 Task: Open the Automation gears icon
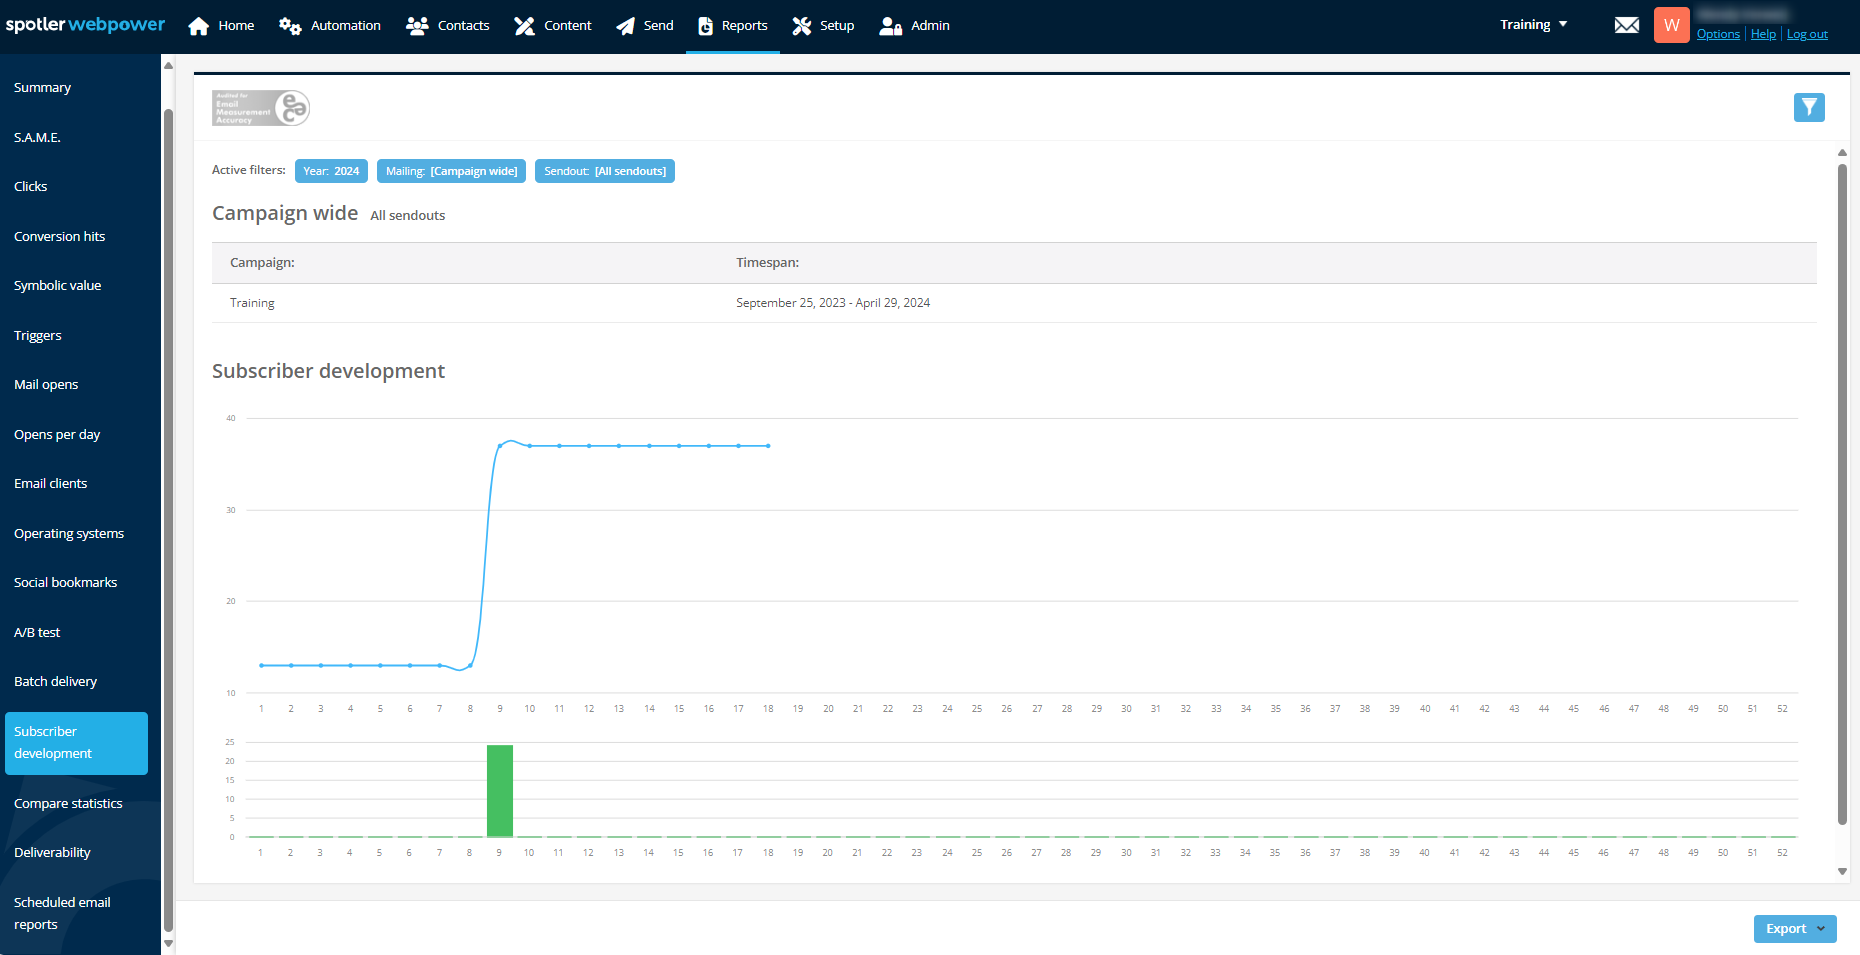coord(290,26)
